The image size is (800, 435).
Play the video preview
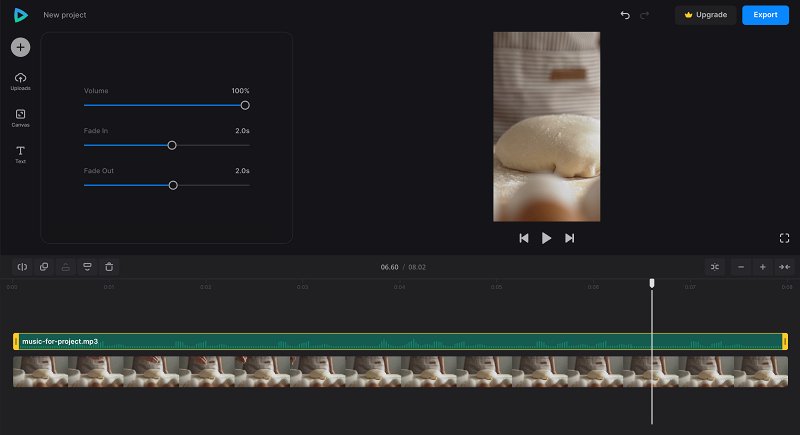(x=546, y=238)
